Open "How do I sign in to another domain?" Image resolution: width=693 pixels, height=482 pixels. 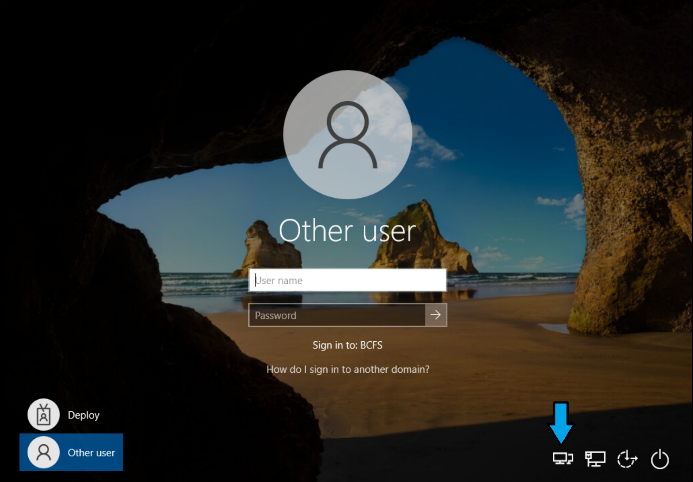[x=348, y=369]
